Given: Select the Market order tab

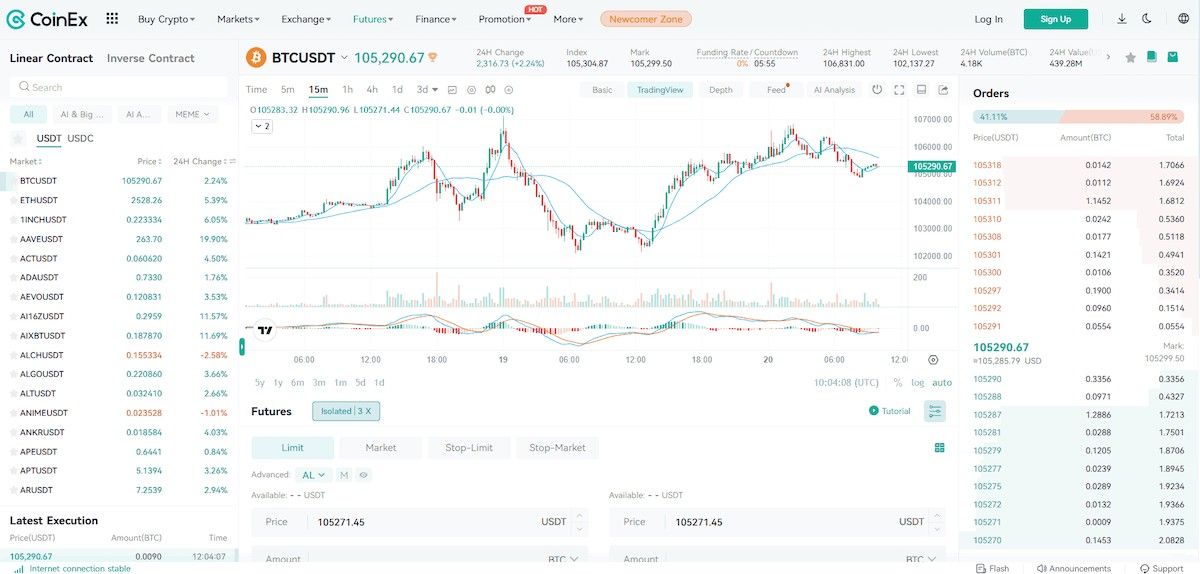Looking at the screenshot, I should pyautogui.click(x=381, y=447).
